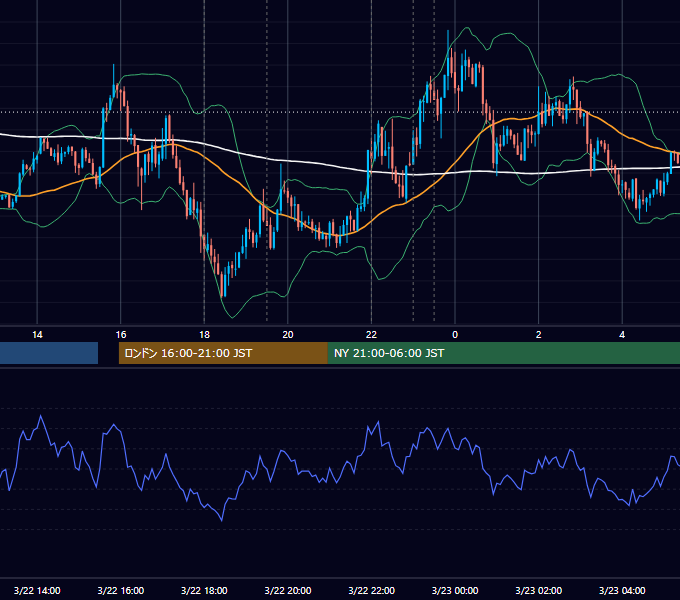This screenshot has width=680, height=600.
Task: Click the 20 hour label on price chart axis
Action: point(288,335)
